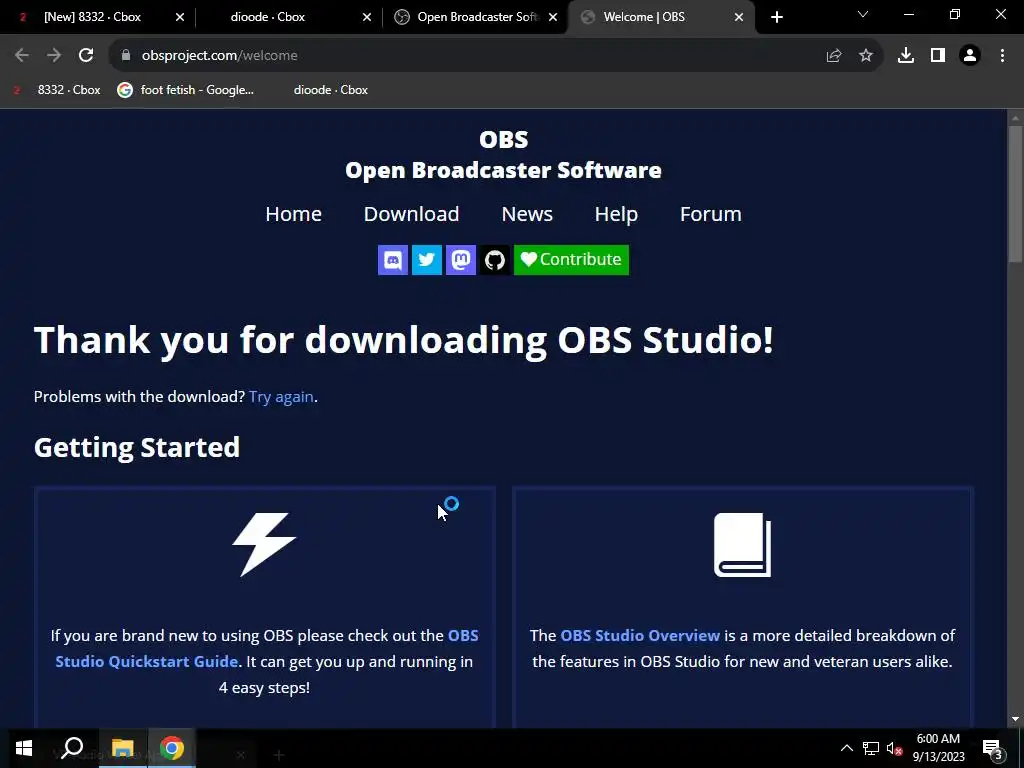The image size is (1024, 768).
Task: Open the 8332 · Cbox bookmark
Action: click(57, 90)
